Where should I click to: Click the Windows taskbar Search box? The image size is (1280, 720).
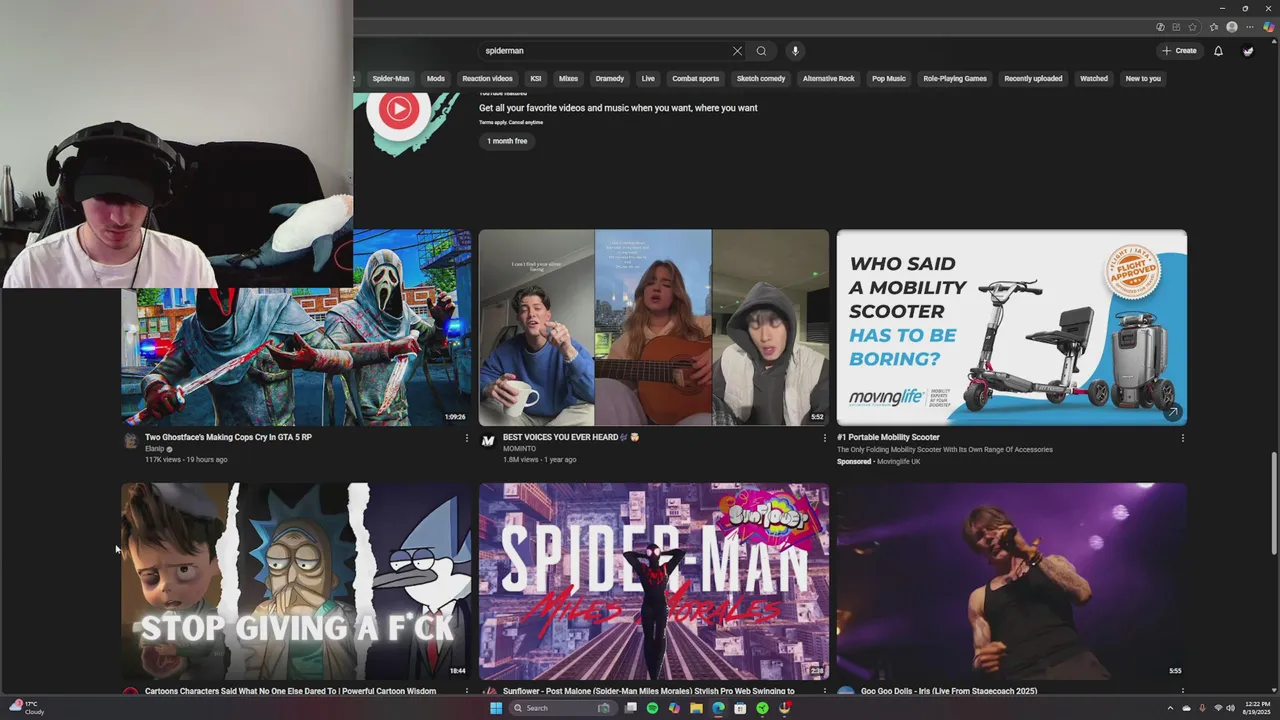click(x=561, y=708)
